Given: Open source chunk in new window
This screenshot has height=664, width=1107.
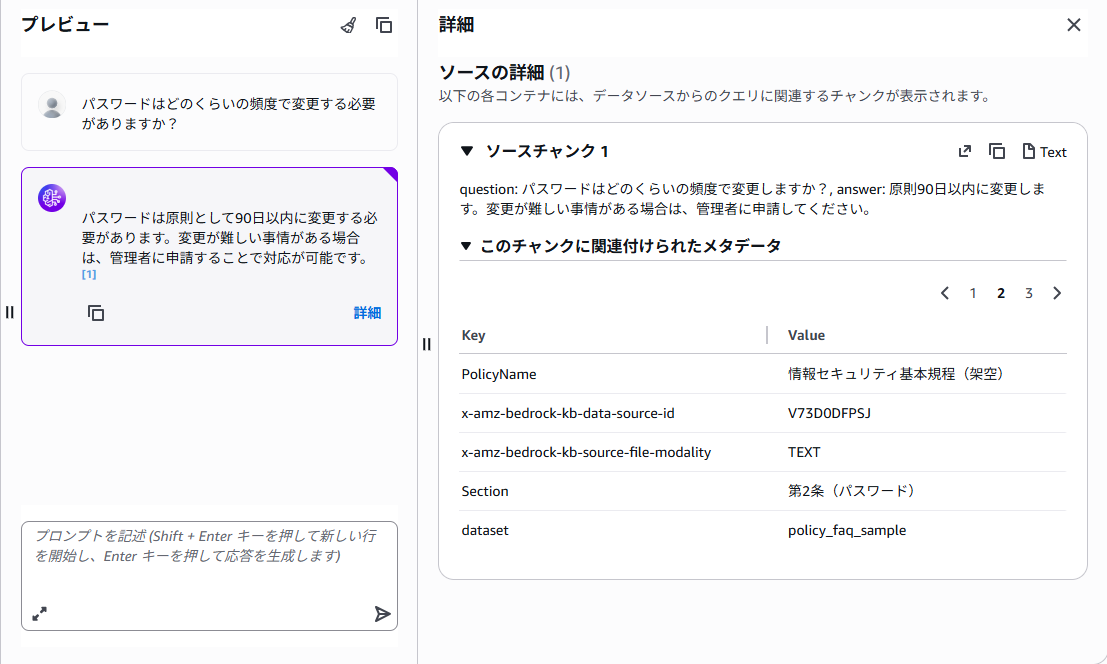Looking at the screenshot, I should pos(964,151).
